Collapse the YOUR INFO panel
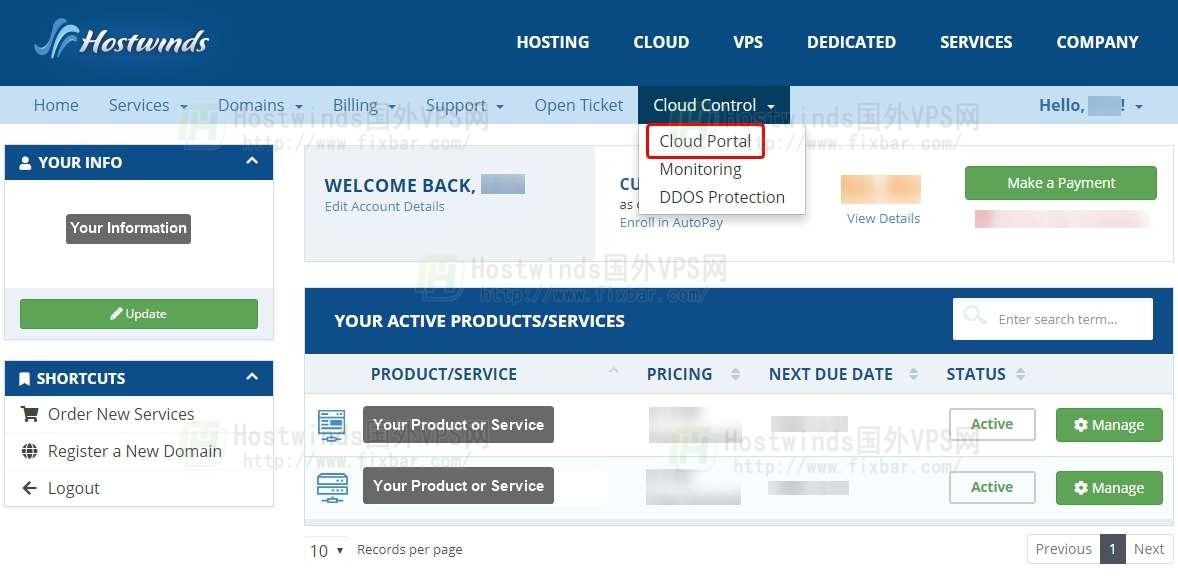The image size is (1178, 582). pos(252,161)
